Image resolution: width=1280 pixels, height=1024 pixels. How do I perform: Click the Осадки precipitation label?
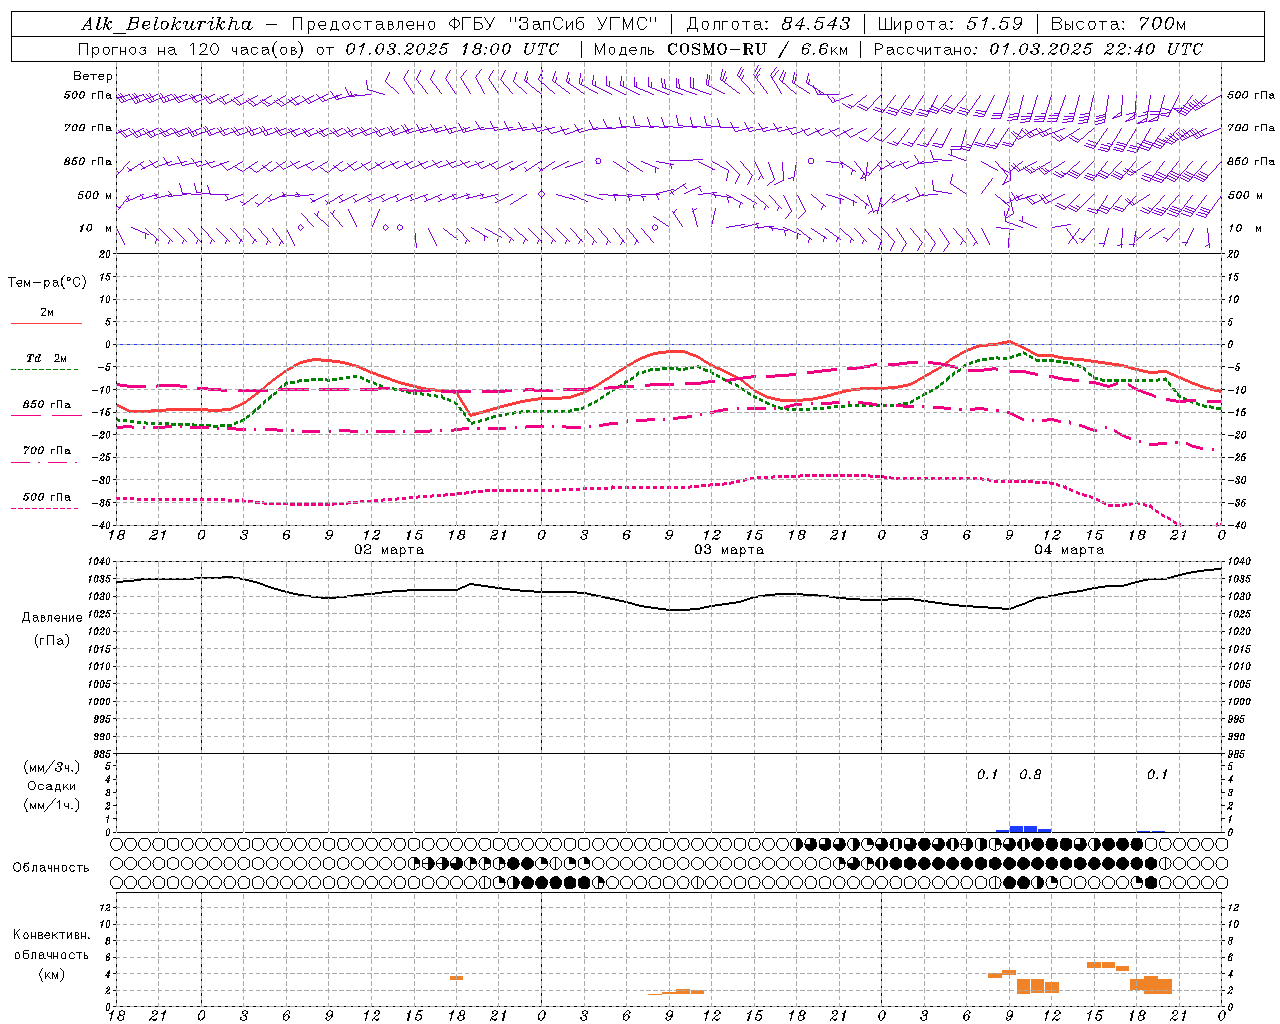[52, 786]
